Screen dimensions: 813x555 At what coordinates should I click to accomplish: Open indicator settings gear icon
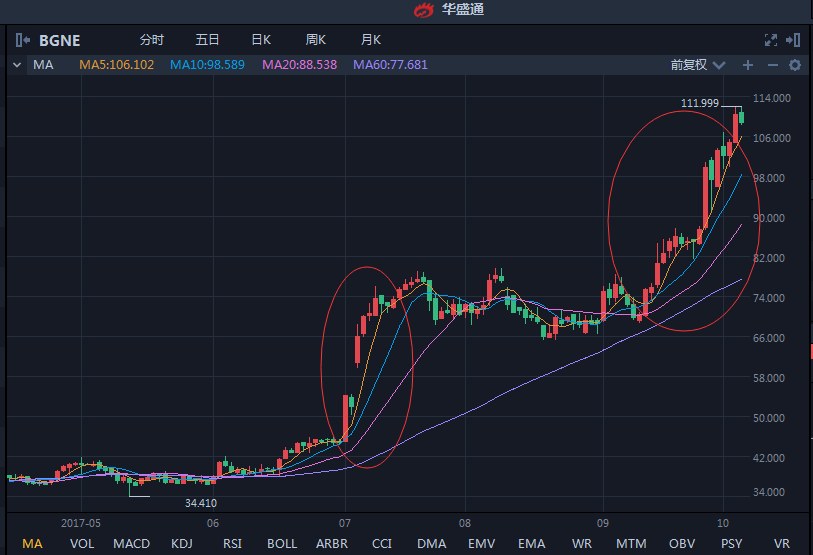795,65
